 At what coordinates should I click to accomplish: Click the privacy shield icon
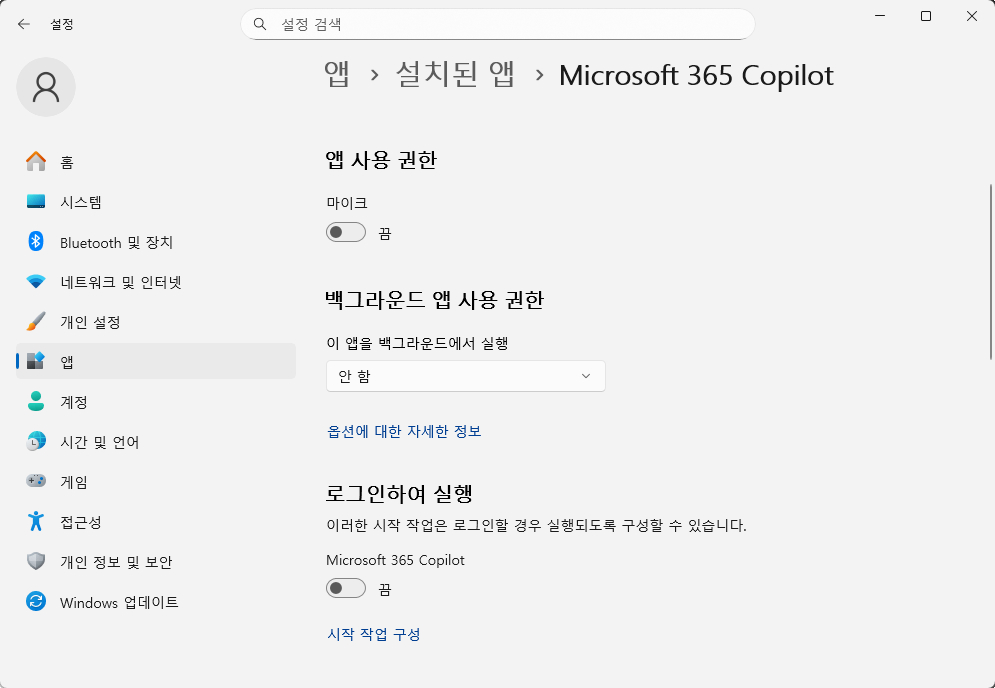[x=36, y=561]
